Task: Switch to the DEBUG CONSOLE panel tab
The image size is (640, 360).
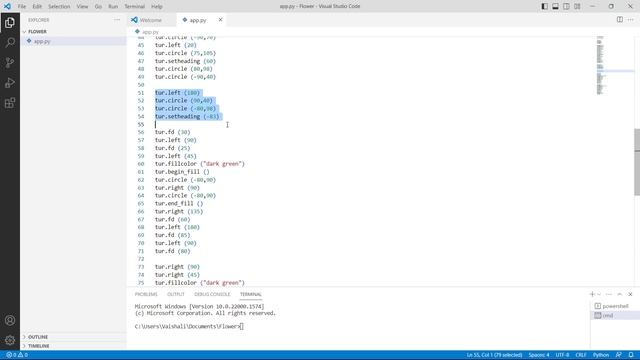Action: point(212,294)
